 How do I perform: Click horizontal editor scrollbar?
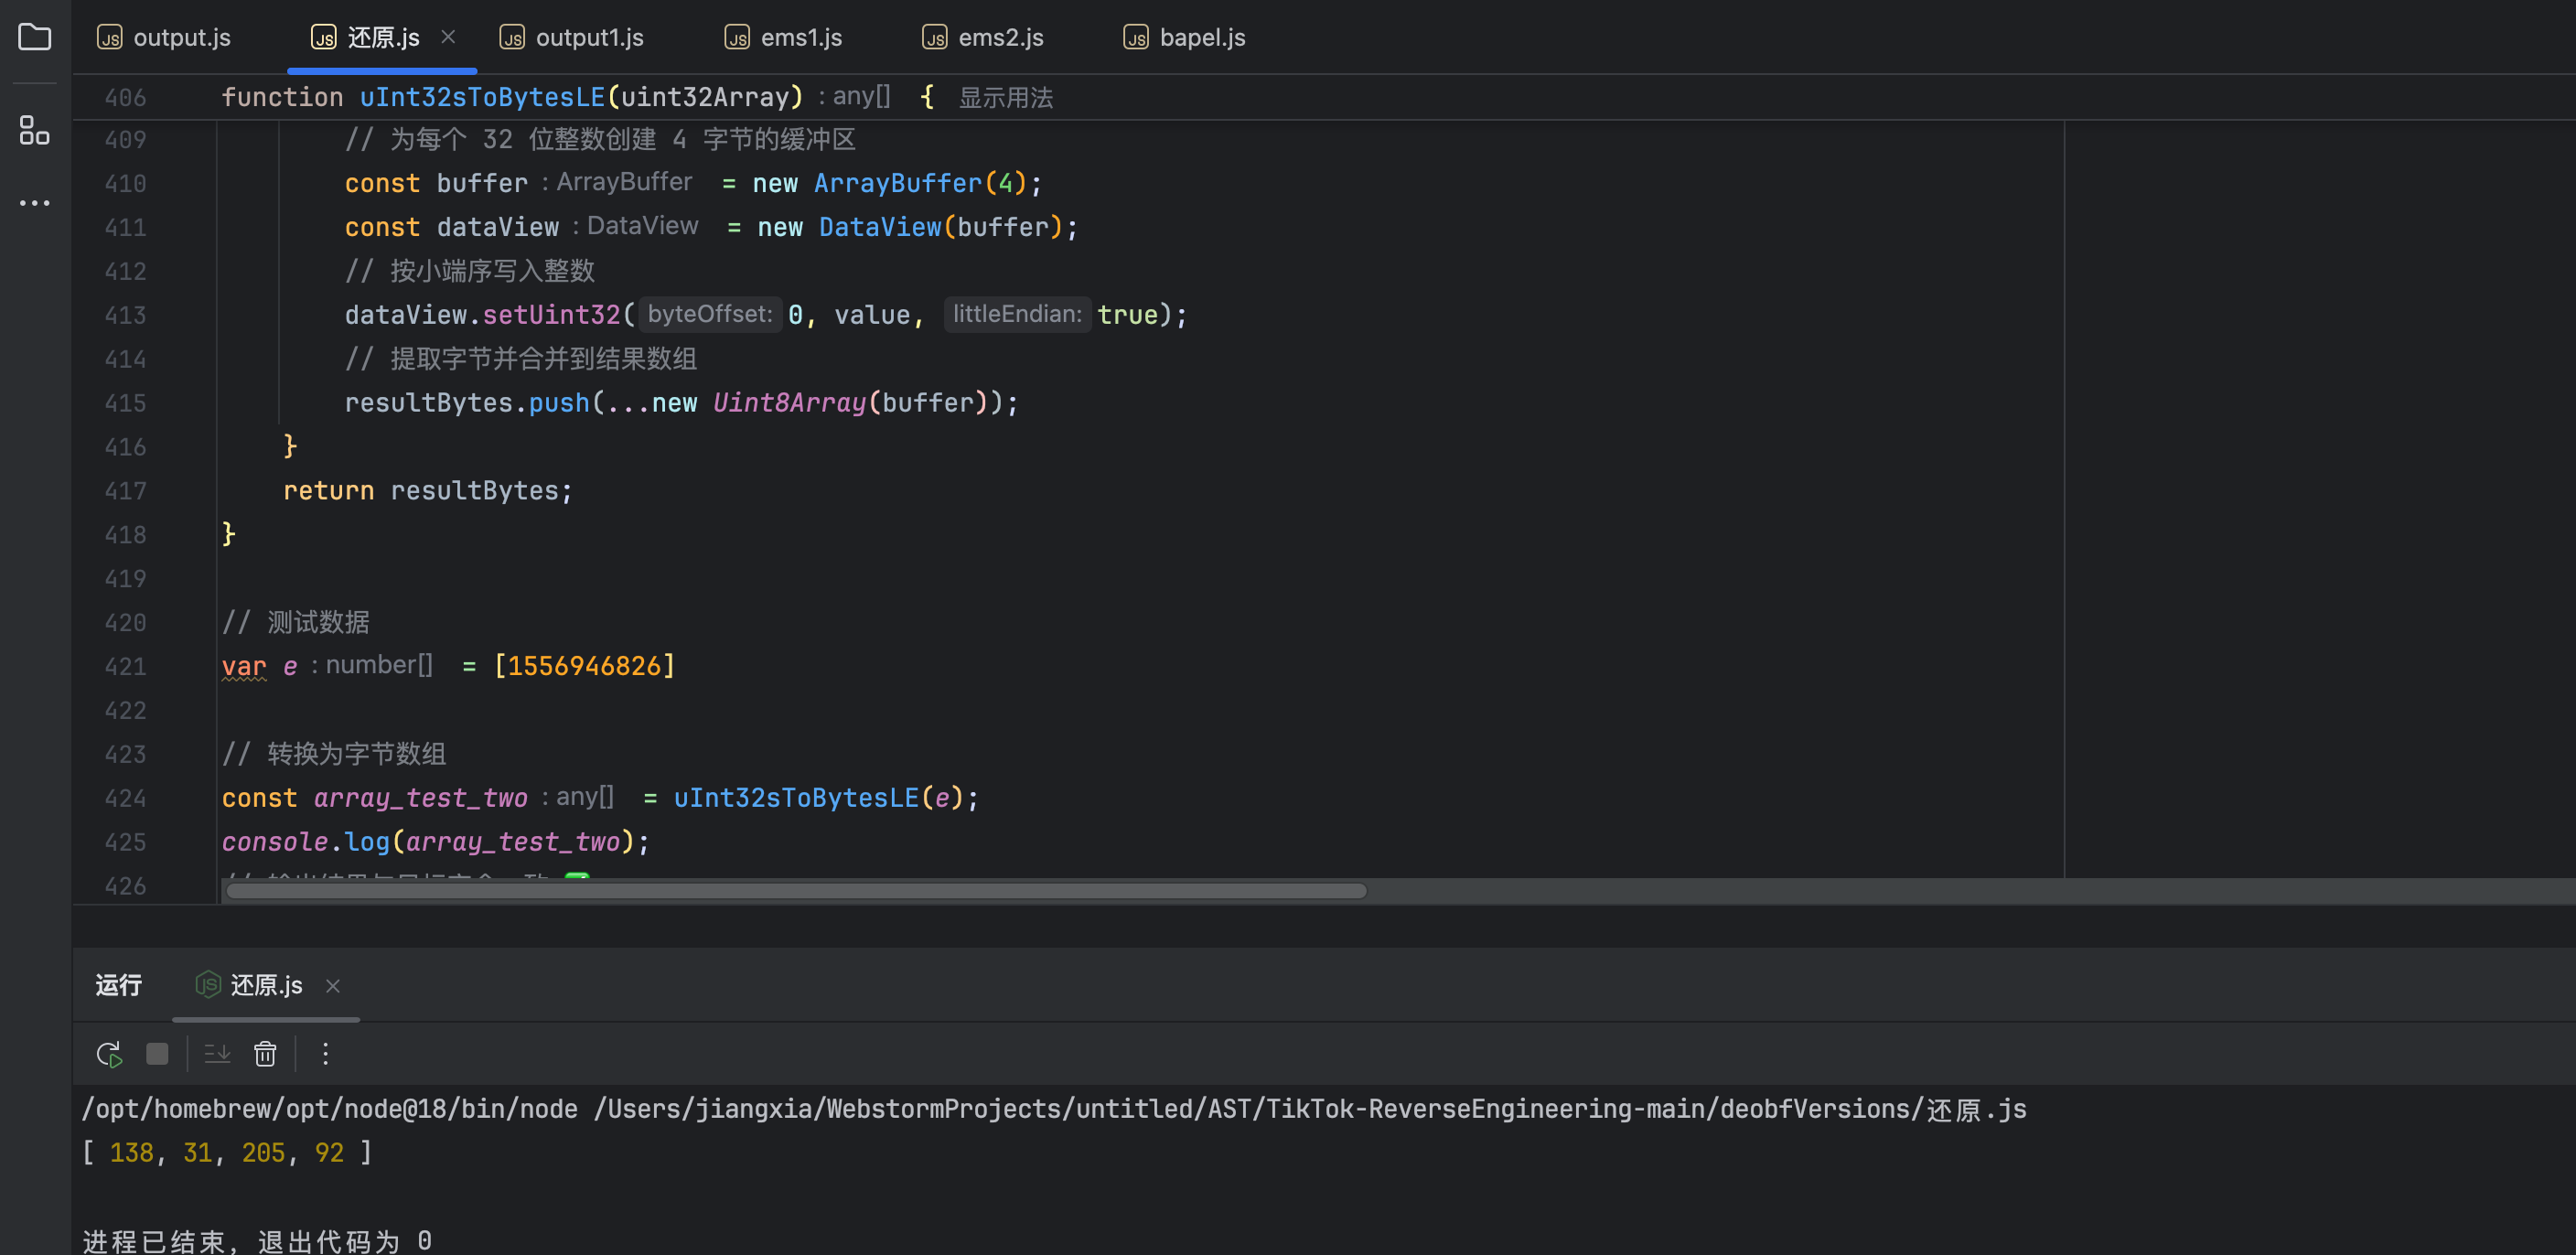pyautogui.click(x=796, y=890)
